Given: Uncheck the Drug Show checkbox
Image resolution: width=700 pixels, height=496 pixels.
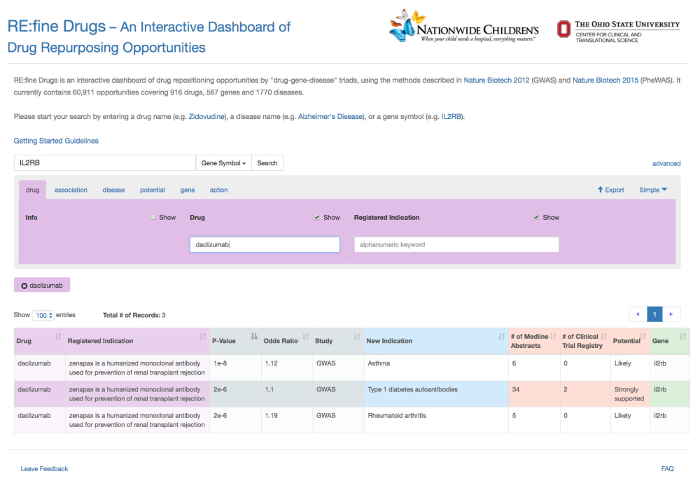Looking at the screenshot, I should 317,217.
